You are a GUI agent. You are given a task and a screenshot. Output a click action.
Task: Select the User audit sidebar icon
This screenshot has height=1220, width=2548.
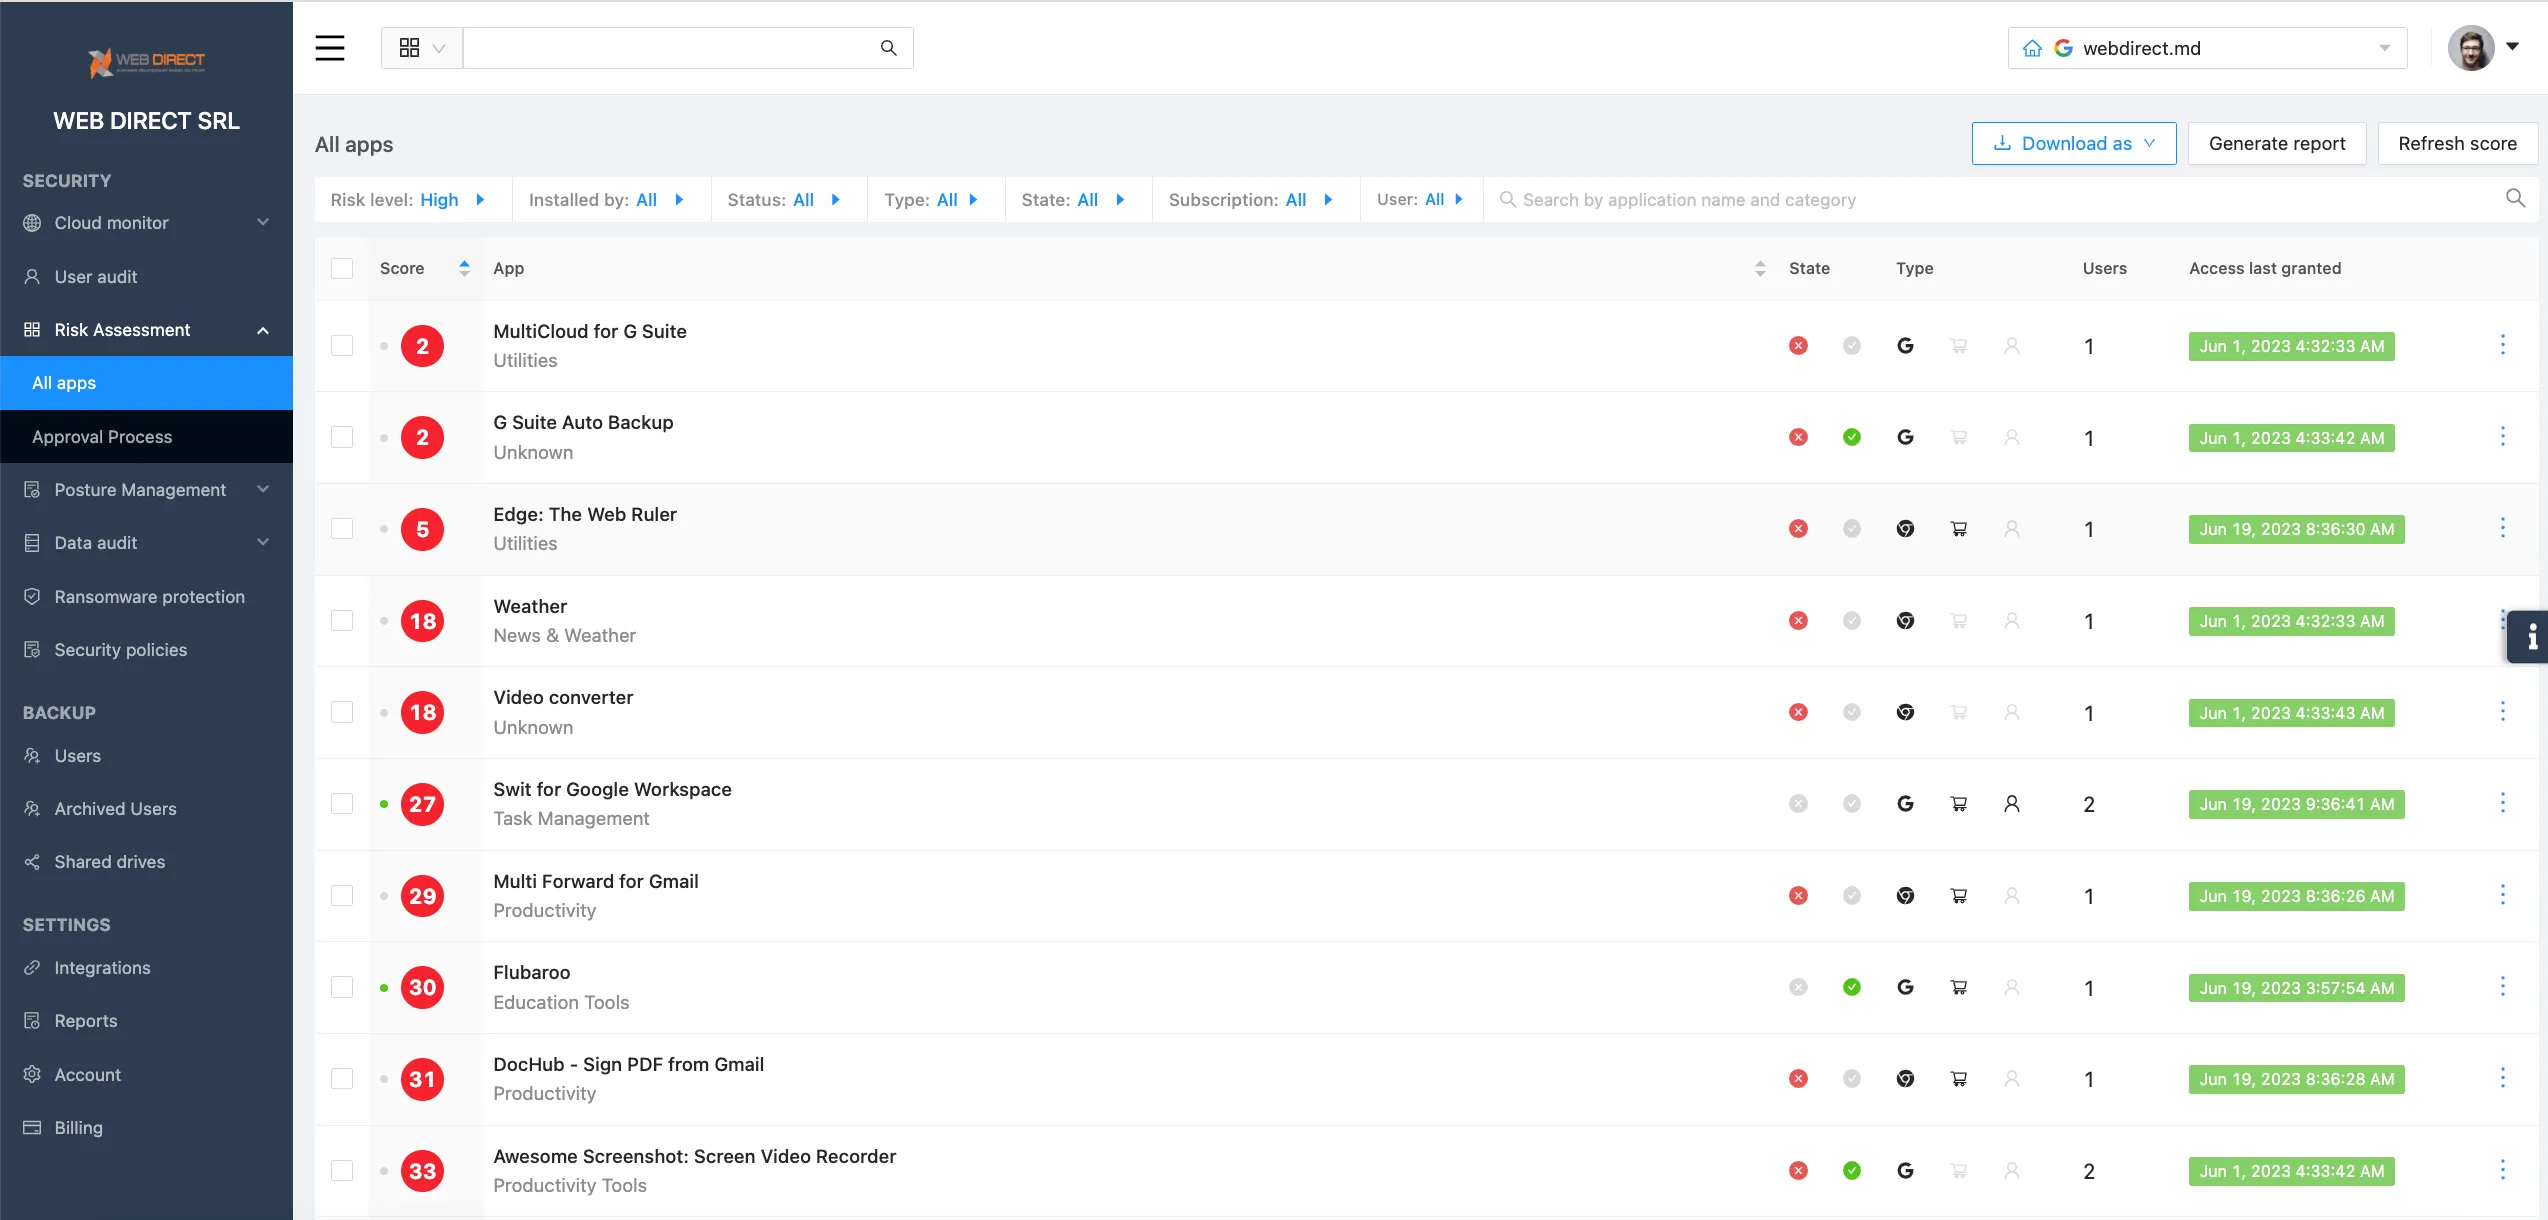[31, 276]
